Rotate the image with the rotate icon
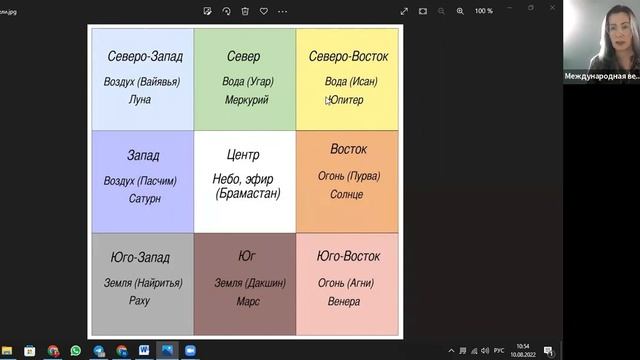Screen dimensions: 640x360 [x=226, y=11]
